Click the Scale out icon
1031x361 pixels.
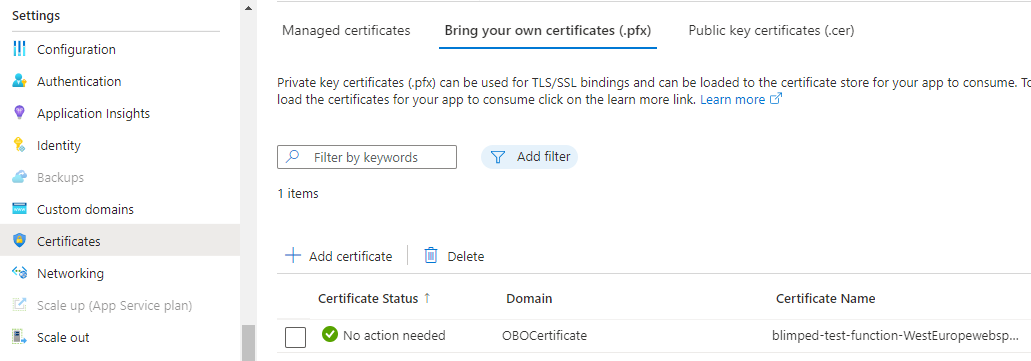(20, 337)
